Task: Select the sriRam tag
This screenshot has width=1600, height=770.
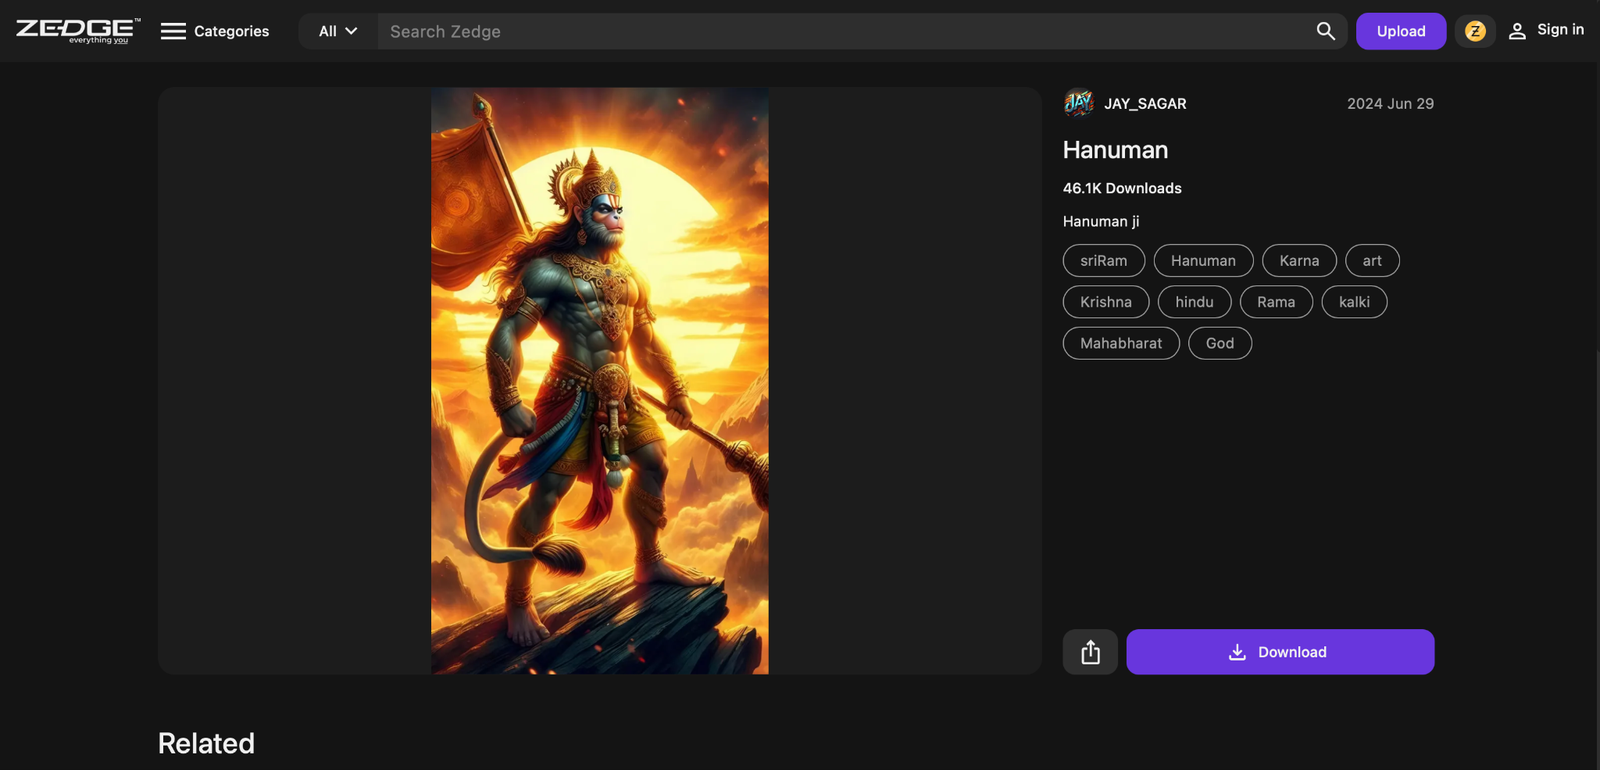Action: (x=1104, y=261)
